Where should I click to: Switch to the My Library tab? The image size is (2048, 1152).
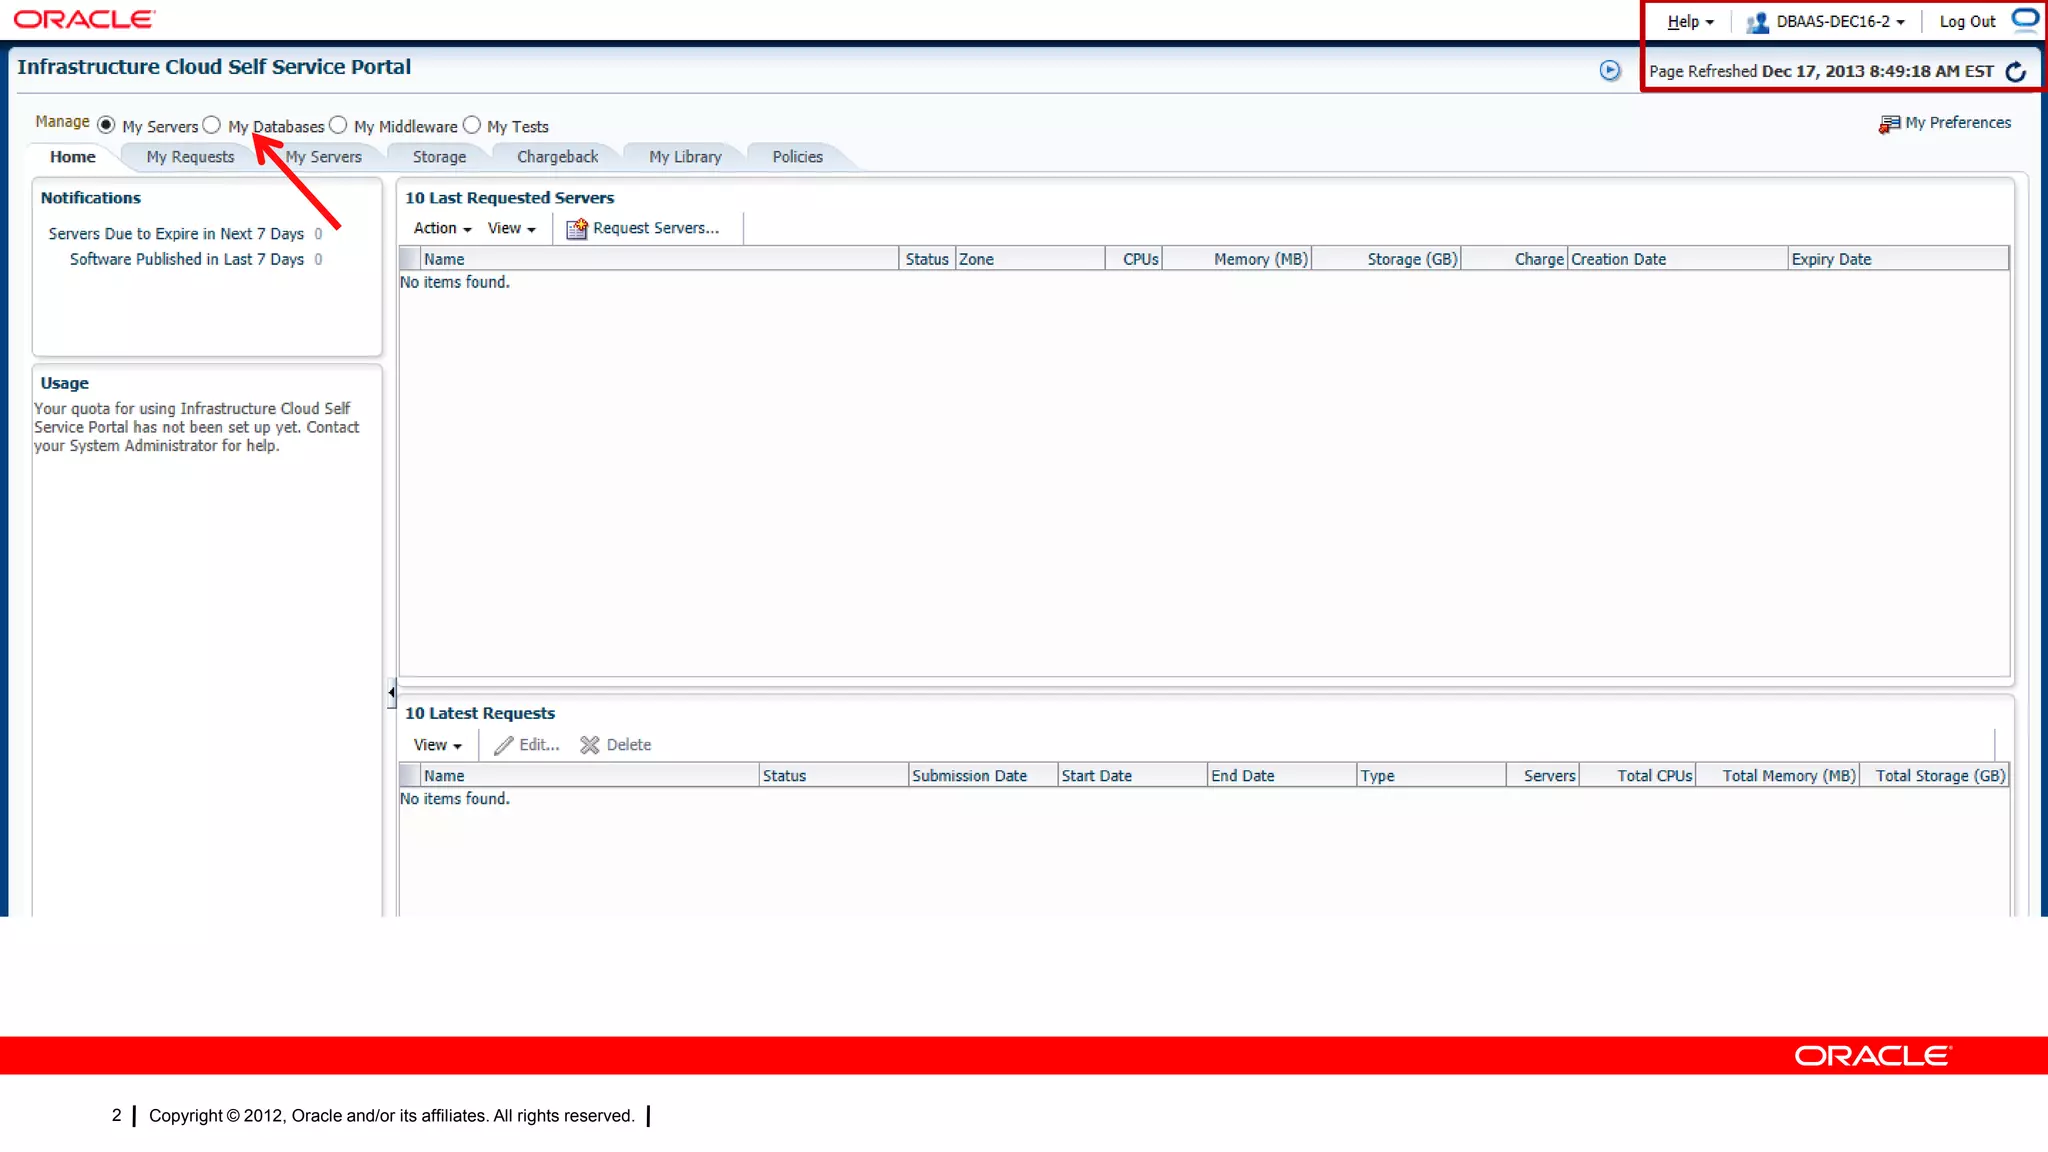pyautogui.click(x=685, y=157)
